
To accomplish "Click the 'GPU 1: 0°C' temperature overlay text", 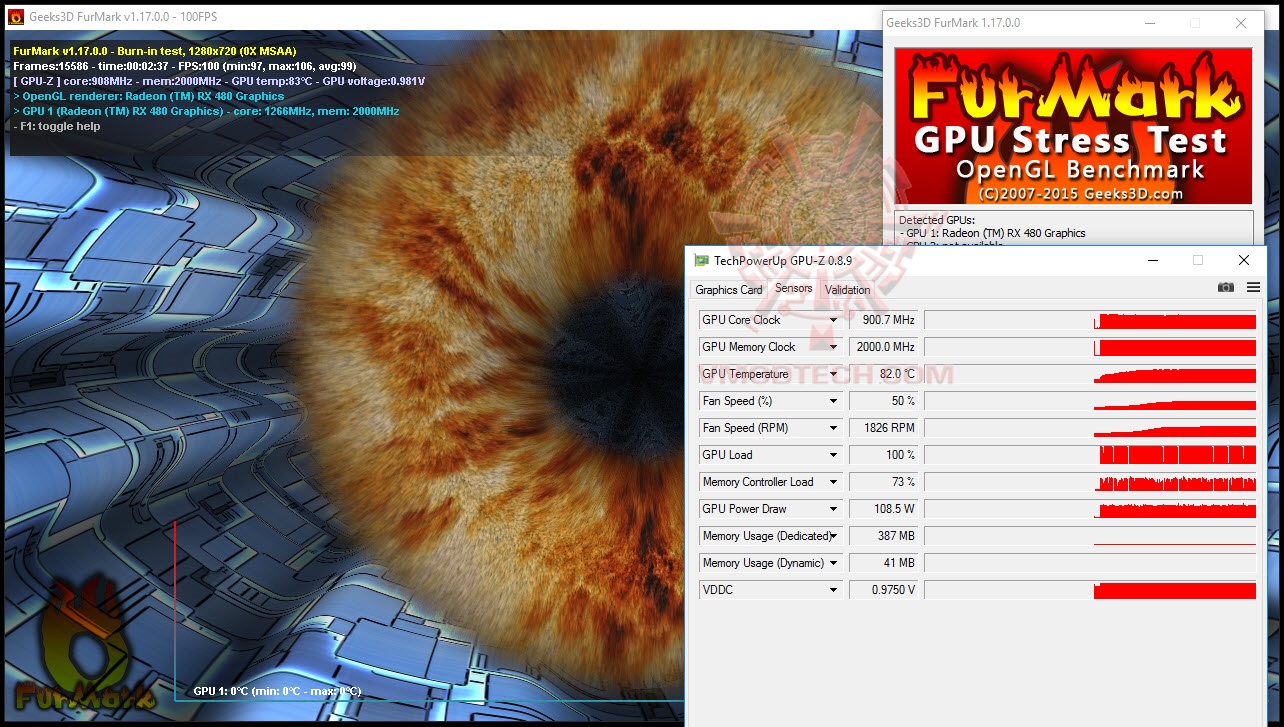I will 277,691.
